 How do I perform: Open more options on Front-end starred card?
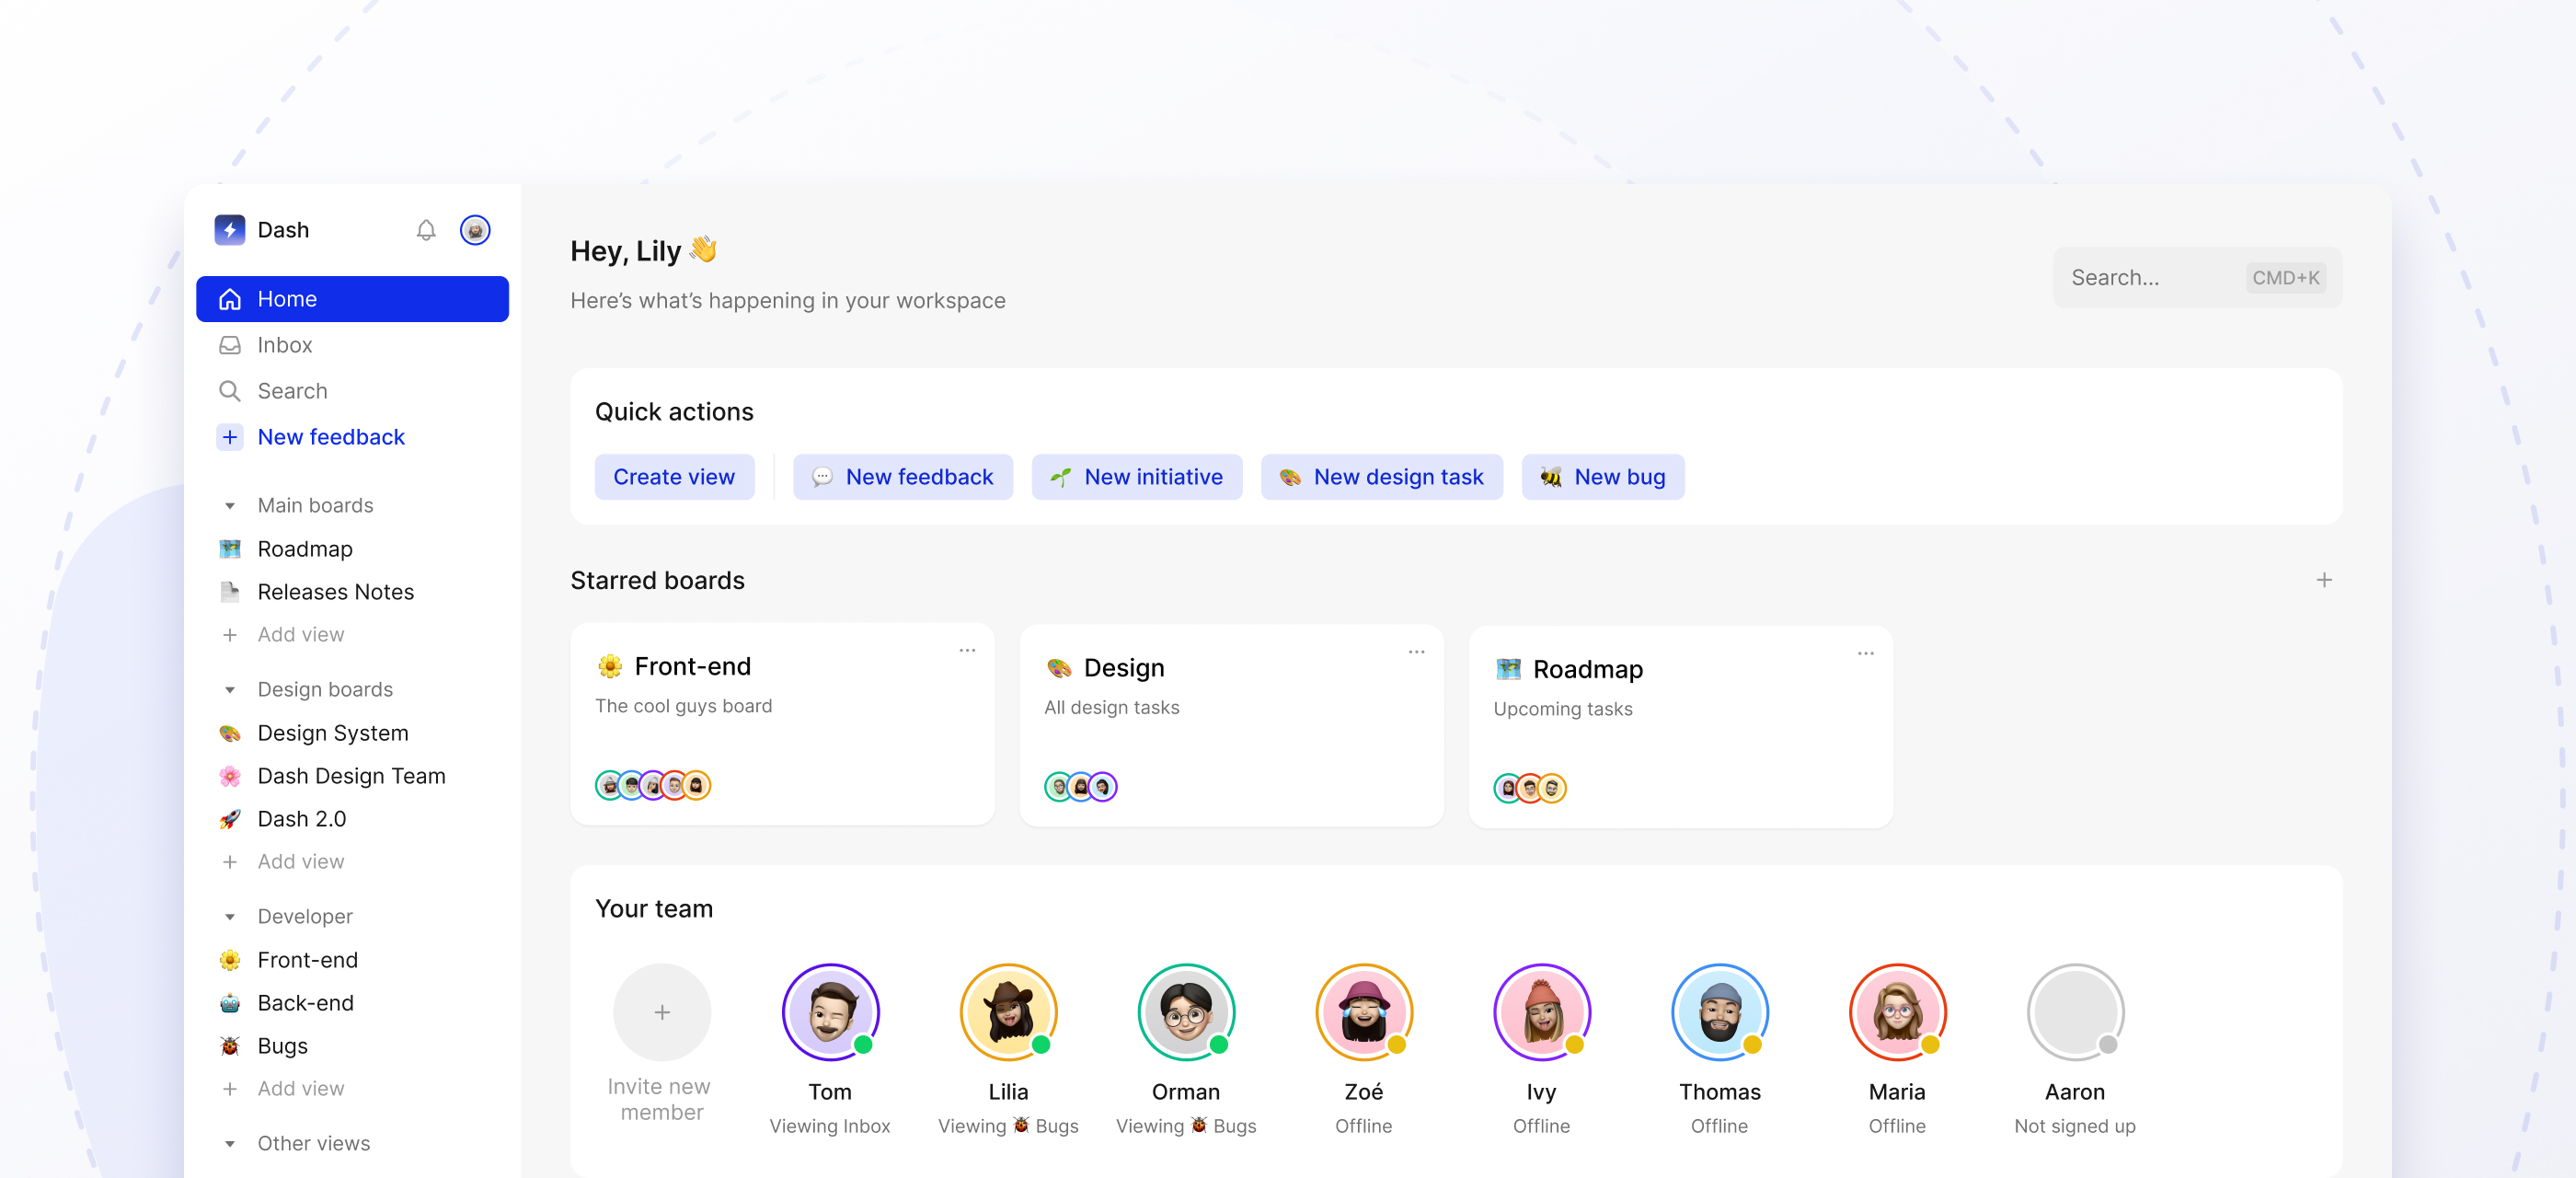click(967, 650)
